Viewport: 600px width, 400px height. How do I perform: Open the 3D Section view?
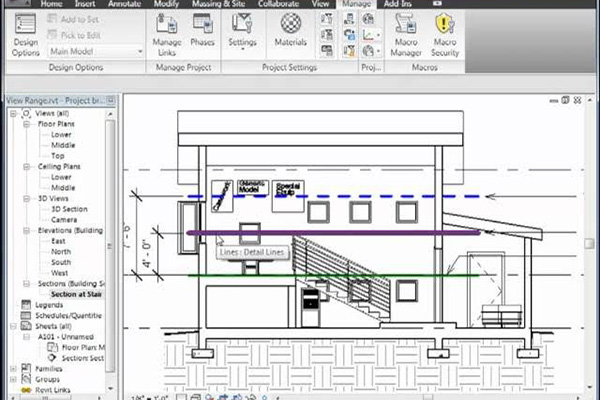coord(69,209)
